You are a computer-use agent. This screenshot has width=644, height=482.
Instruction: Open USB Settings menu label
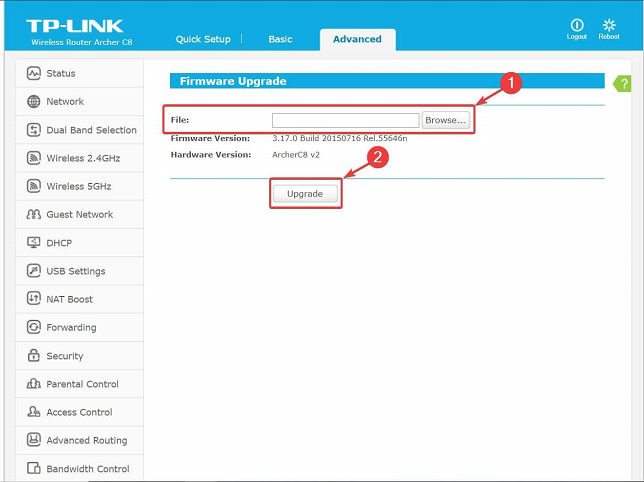pos(76,271)
